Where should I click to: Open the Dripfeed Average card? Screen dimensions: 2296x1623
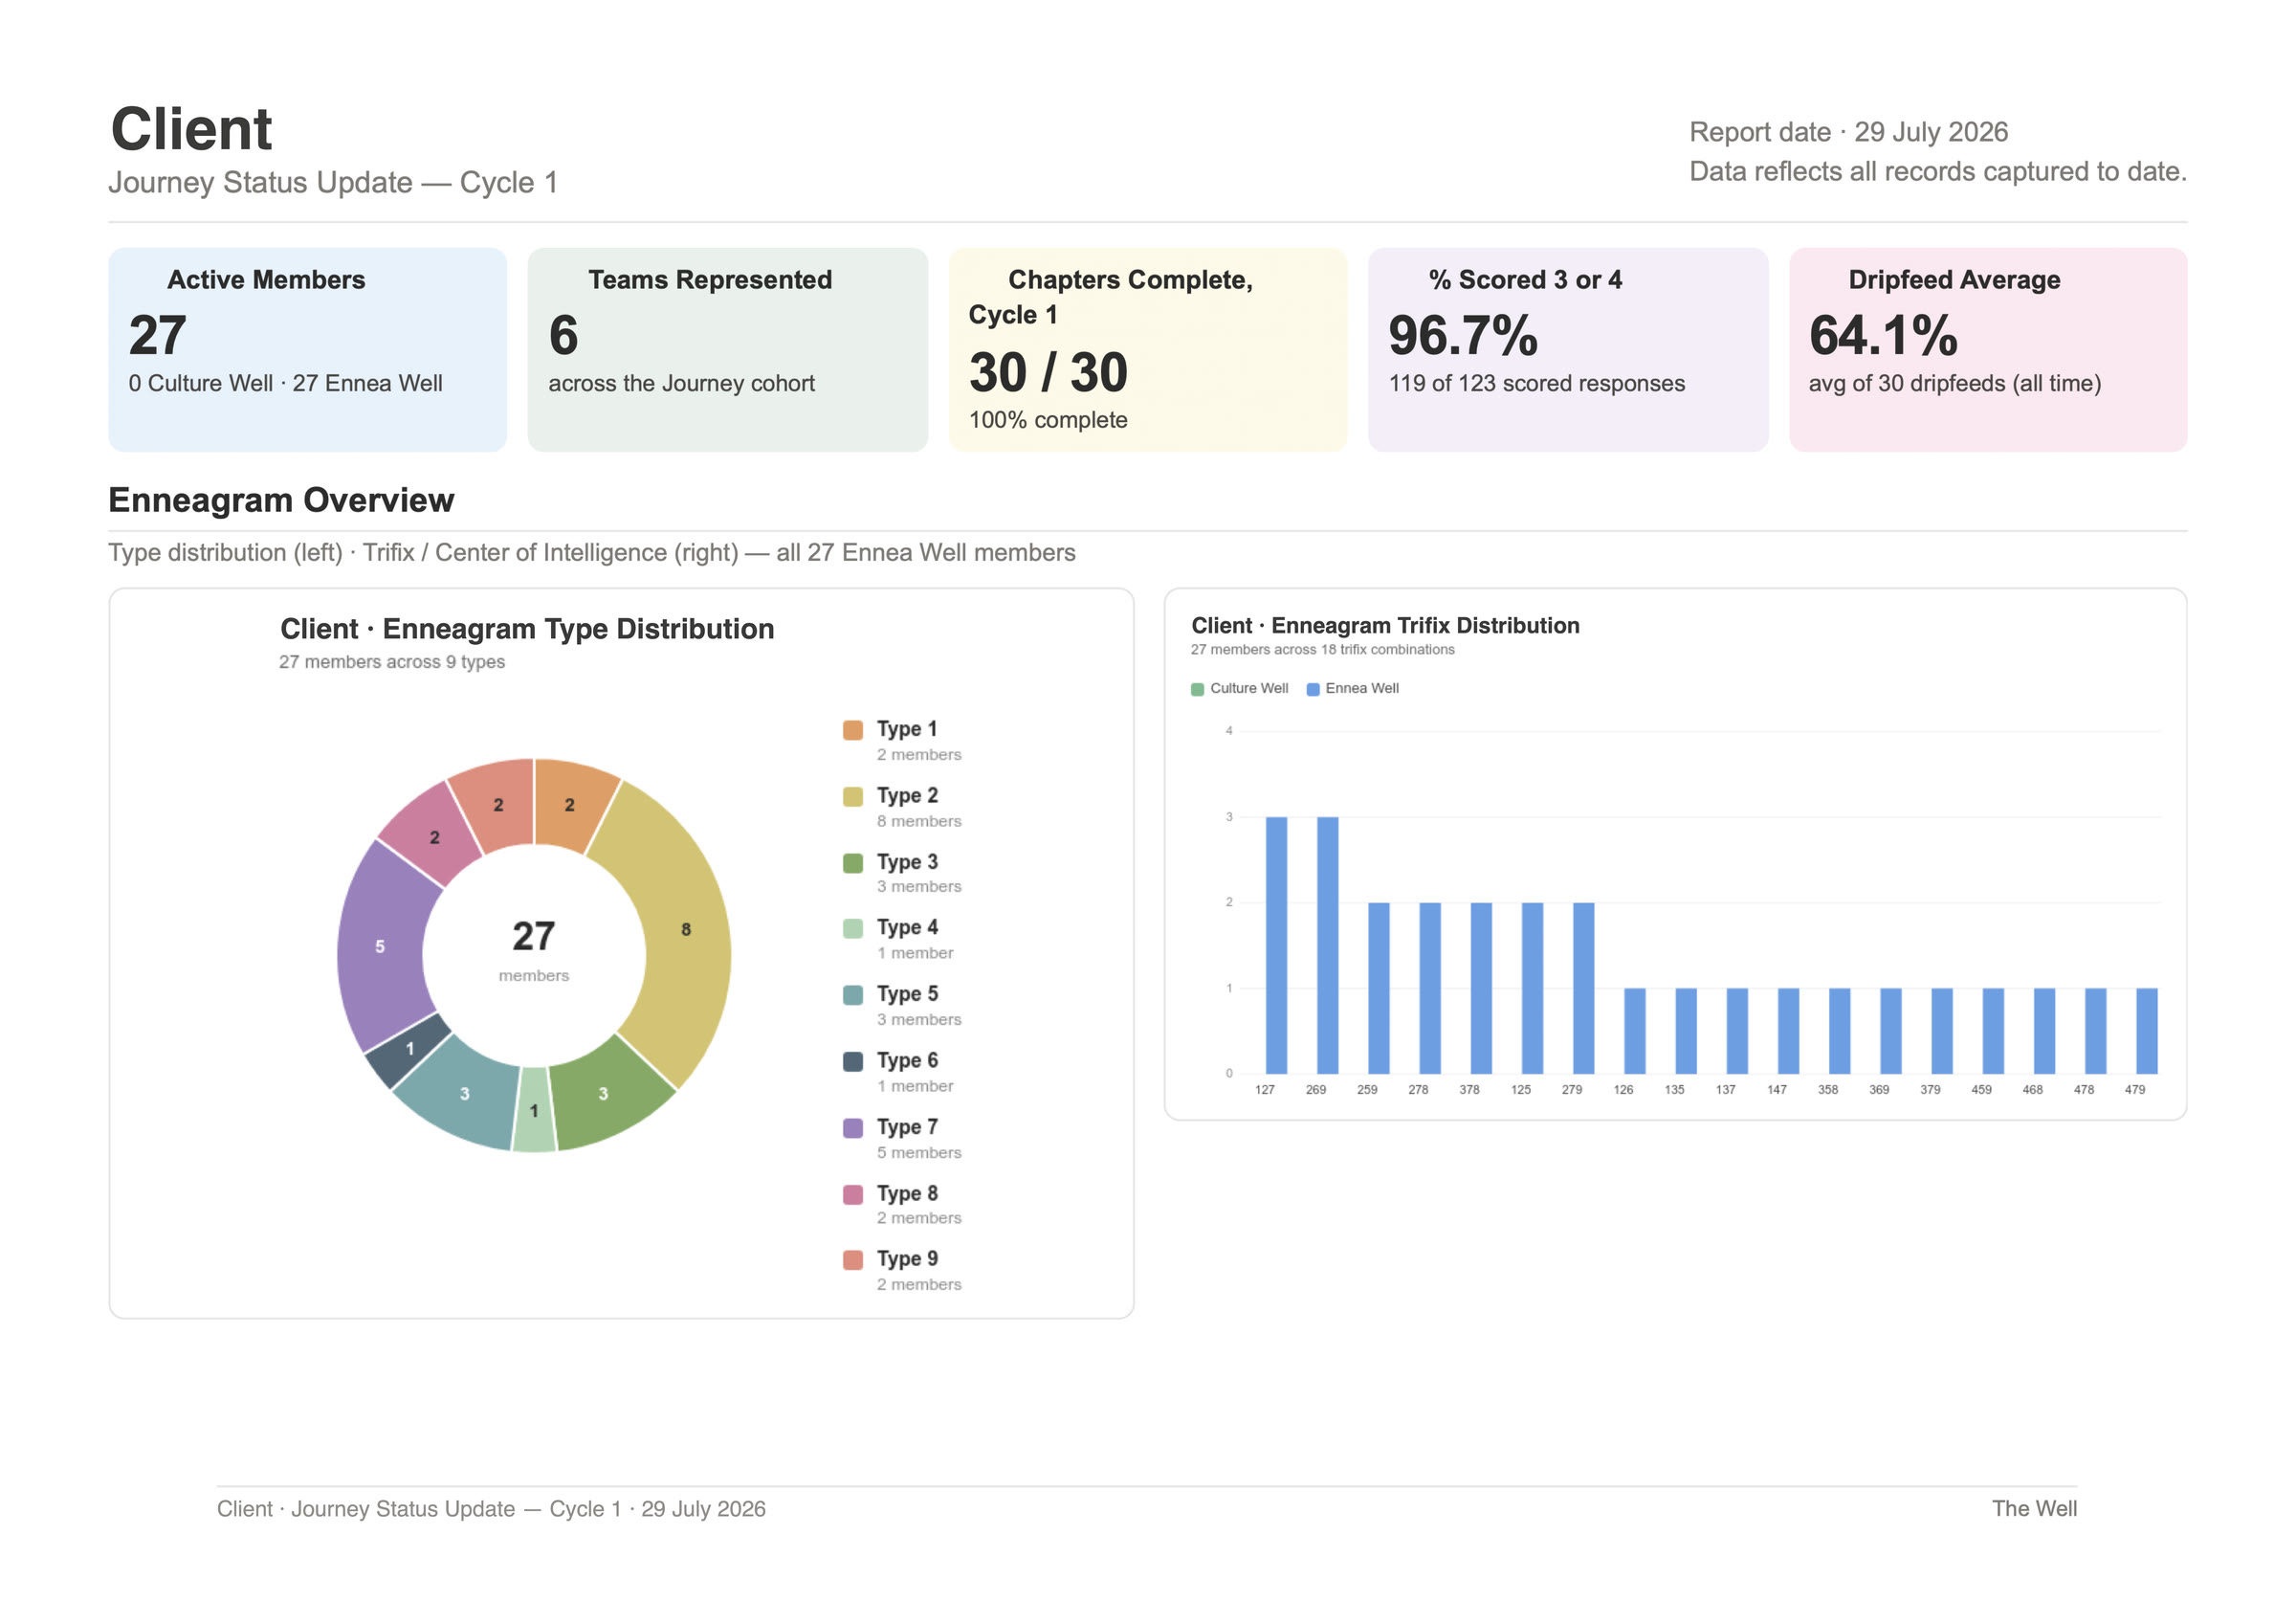[x=1988, y=350]
